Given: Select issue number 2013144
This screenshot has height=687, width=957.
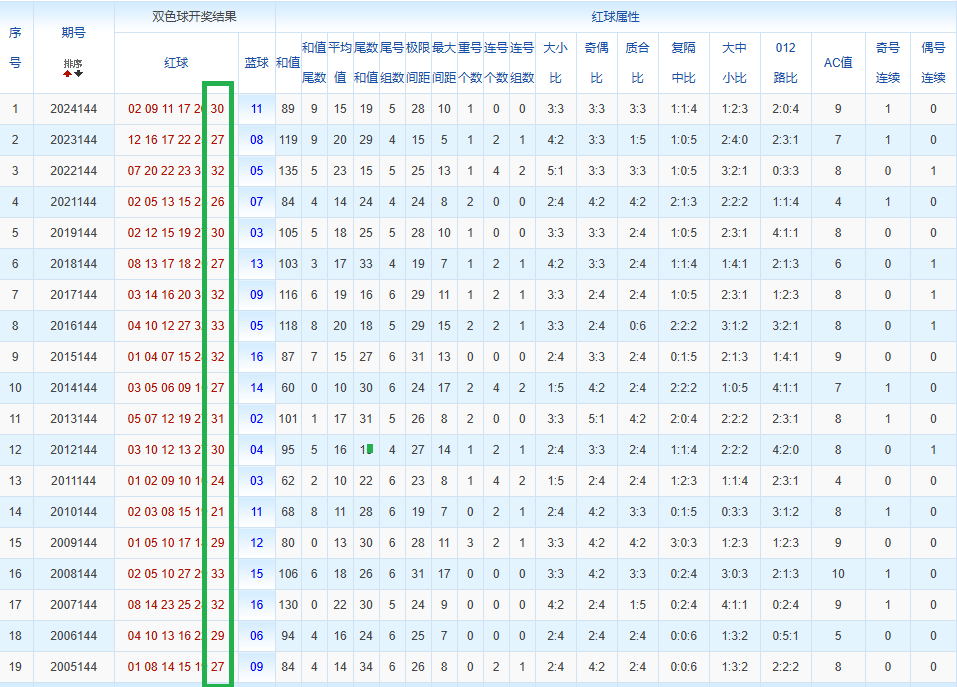Looking at the screenshot, I should [x=73, y=419].
